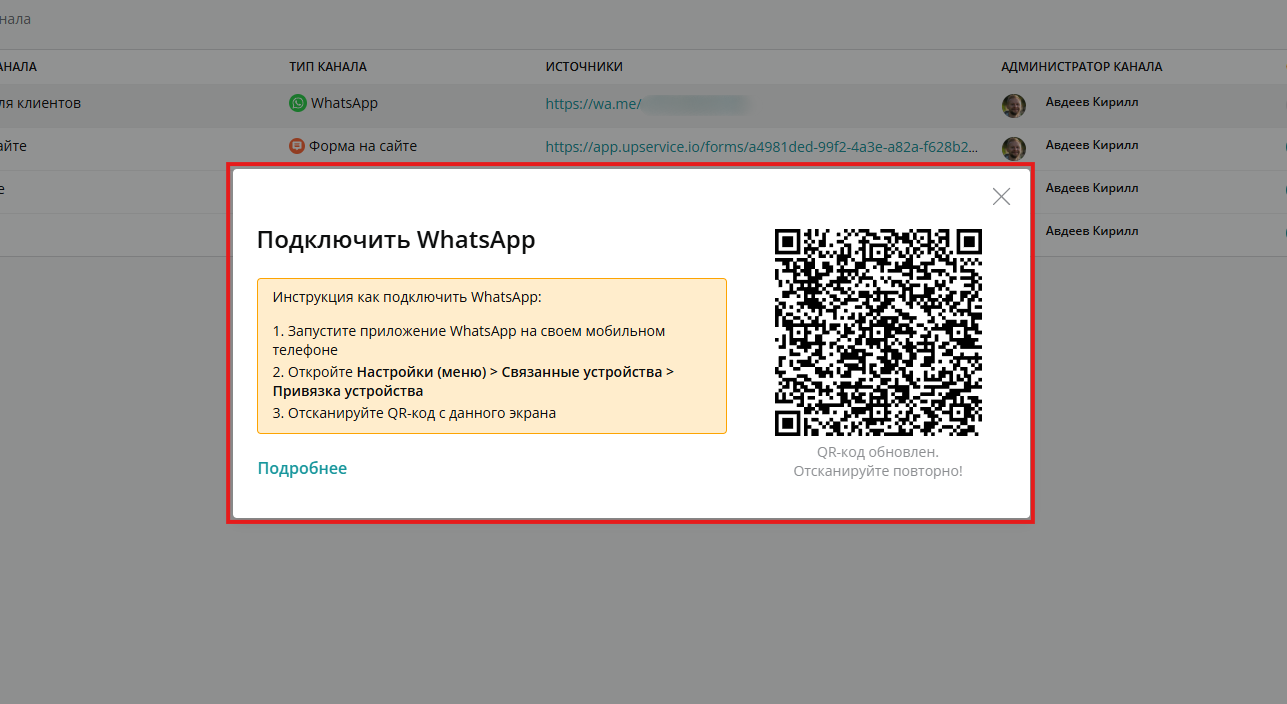Image resolution: width=1287 pixels, height=704 pixels.
Task: Close the Подключить WhatsApp dialog
Action: coord(1001,197)
